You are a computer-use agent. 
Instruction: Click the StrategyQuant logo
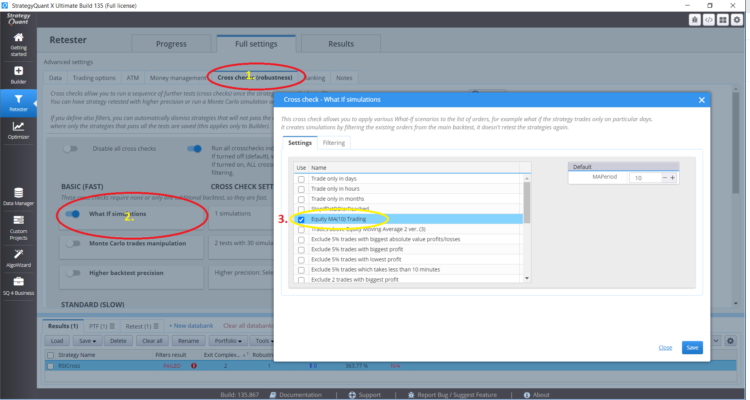(x=18, y=19)
